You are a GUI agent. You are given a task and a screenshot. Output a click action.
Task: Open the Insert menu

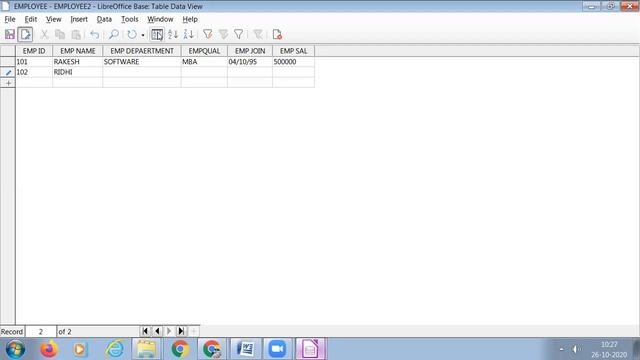tap(79, 19)
